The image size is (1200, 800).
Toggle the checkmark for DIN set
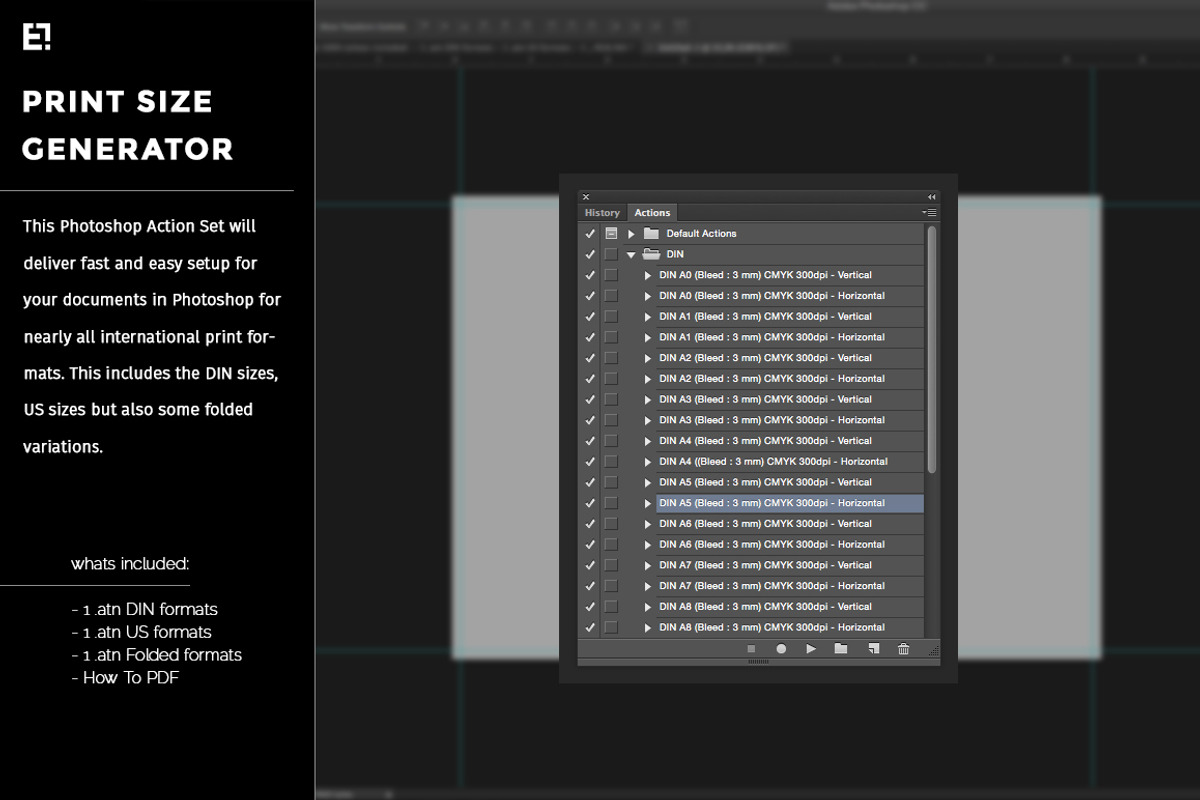point(590,254)
